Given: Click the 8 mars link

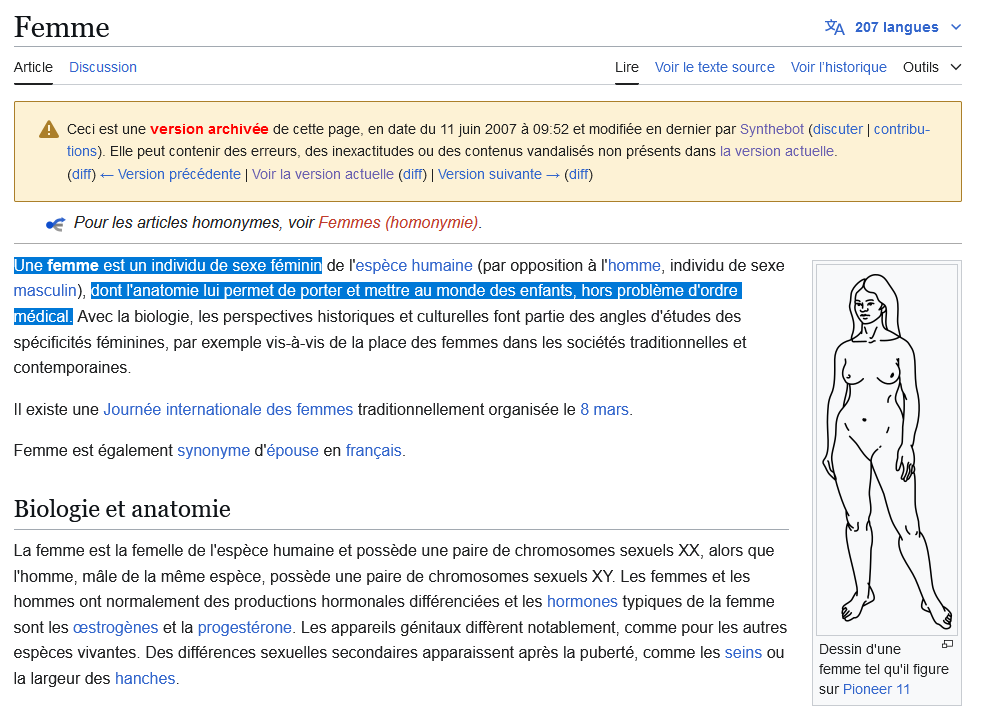Looking at the screenshot, I should 604,410.
